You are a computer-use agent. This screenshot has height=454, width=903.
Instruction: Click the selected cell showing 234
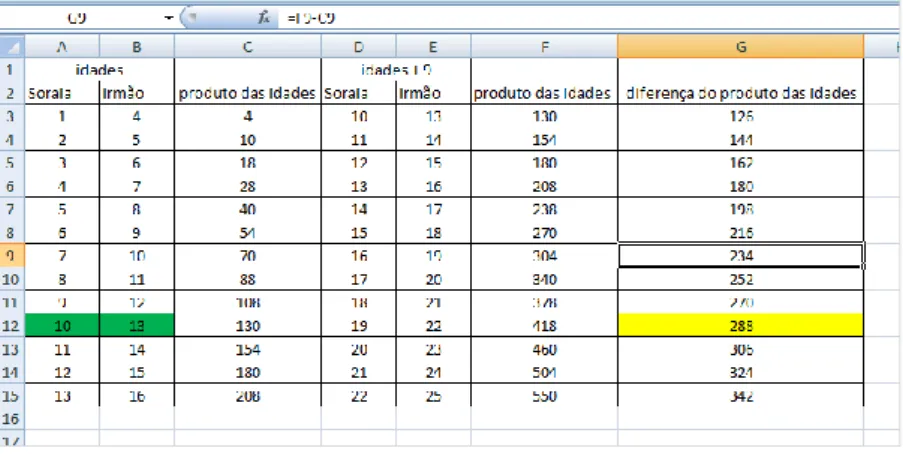pyautogui.click(x=741, y=256)
